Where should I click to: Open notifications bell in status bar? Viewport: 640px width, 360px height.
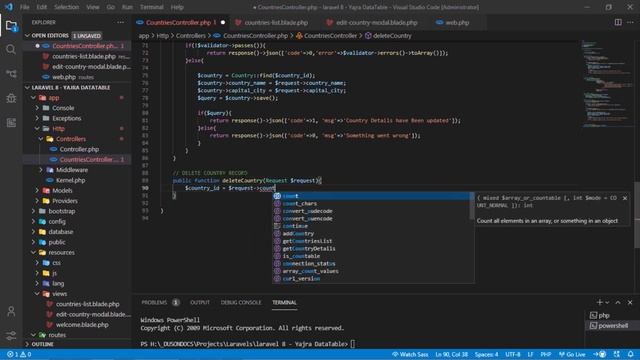[x=631, y=354]
